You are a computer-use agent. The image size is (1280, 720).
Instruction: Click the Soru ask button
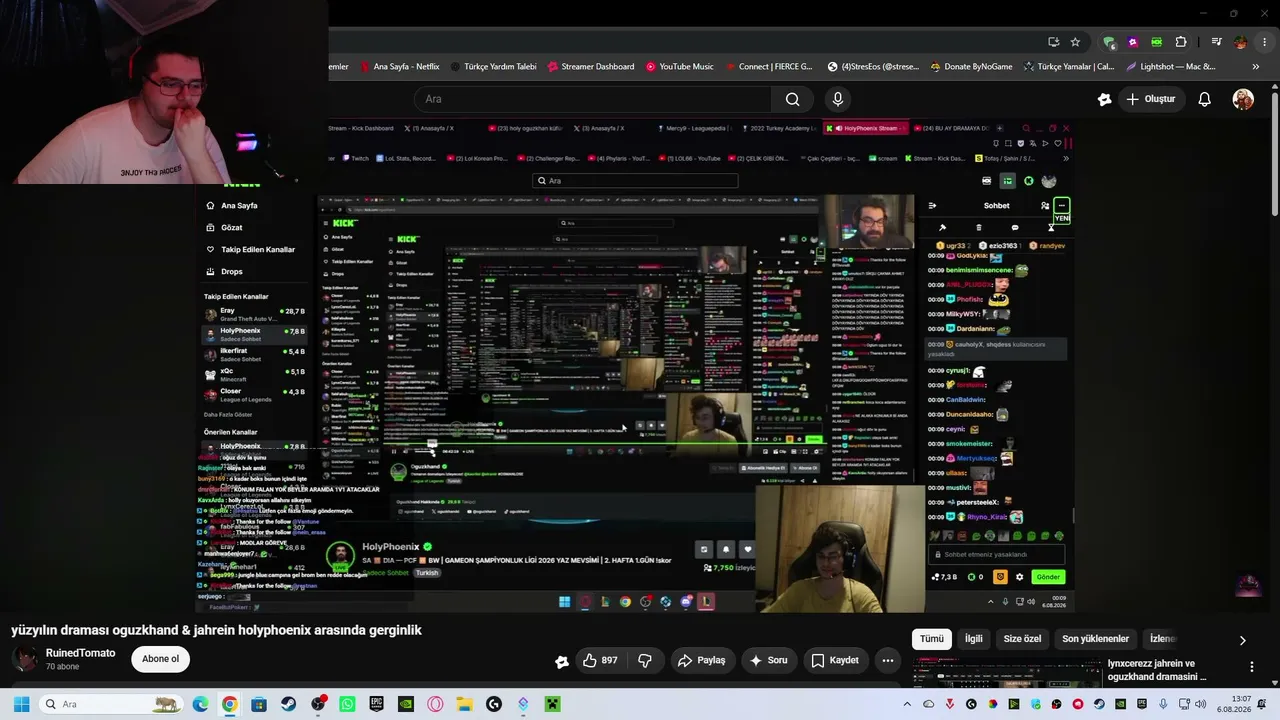pos(769,660)
